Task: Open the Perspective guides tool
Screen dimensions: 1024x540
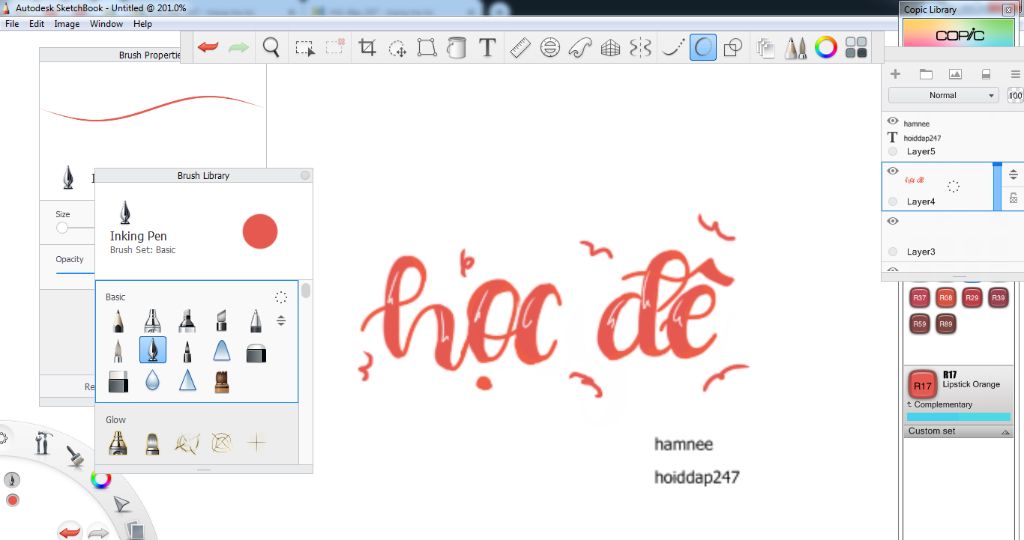Action: pyautogui.click(x=610, y=48)
